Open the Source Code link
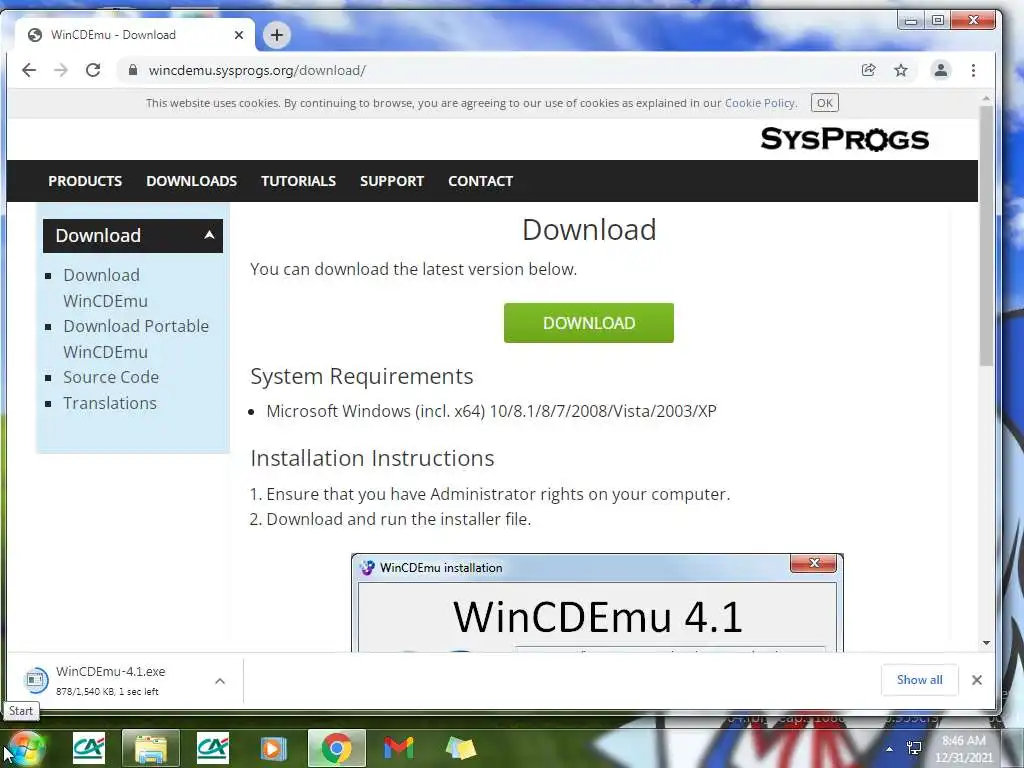This screenshot has width=1024, height=768. 111,377
